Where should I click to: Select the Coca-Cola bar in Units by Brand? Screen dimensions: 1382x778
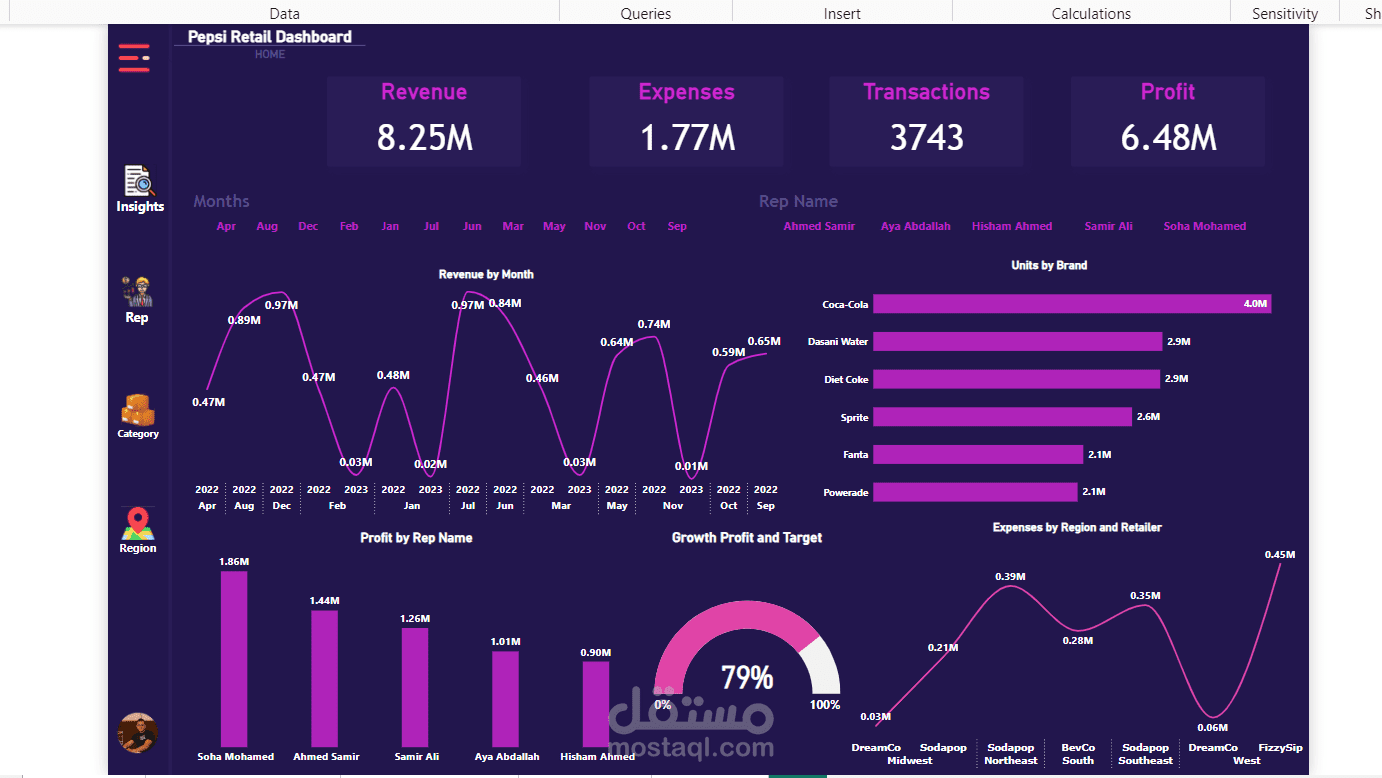coord(1072,304)
